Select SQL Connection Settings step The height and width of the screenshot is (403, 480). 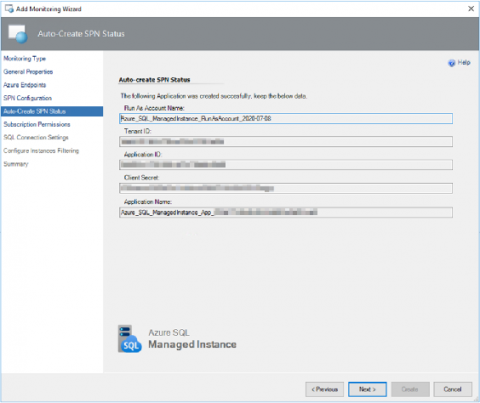pos(36,137)
